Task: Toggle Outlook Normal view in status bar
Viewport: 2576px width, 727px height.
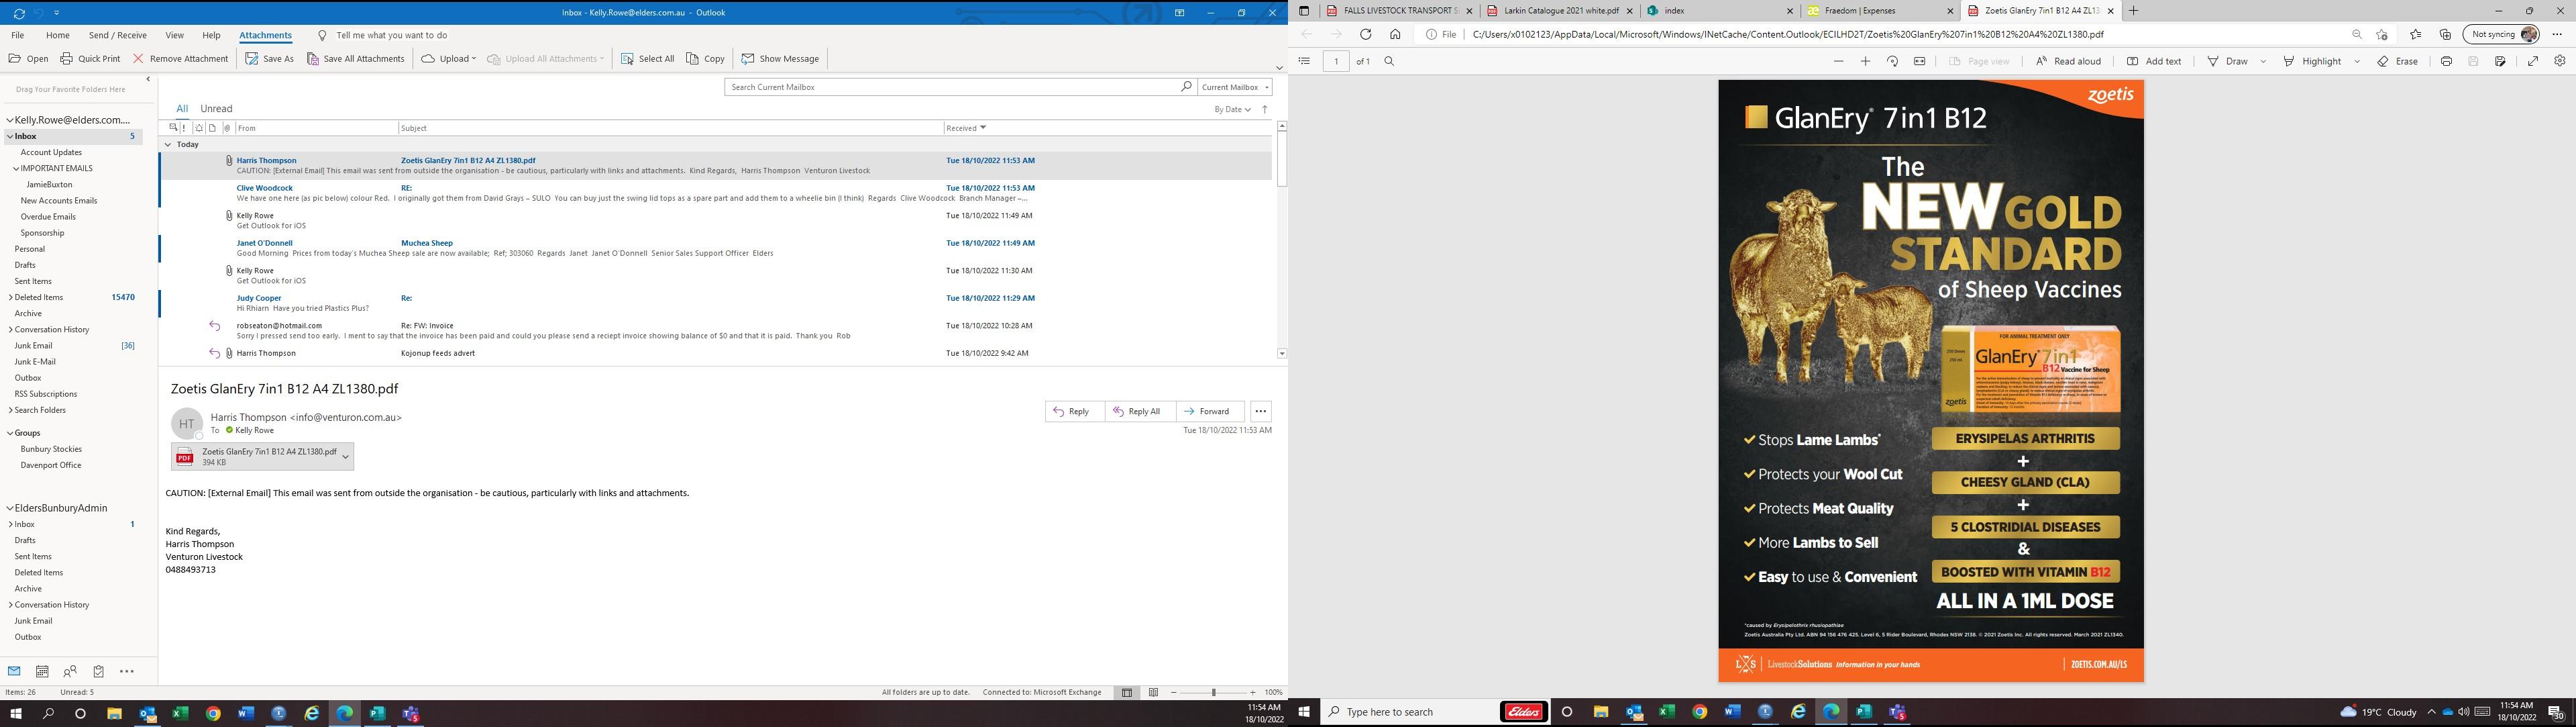Action: (1127, 692)
